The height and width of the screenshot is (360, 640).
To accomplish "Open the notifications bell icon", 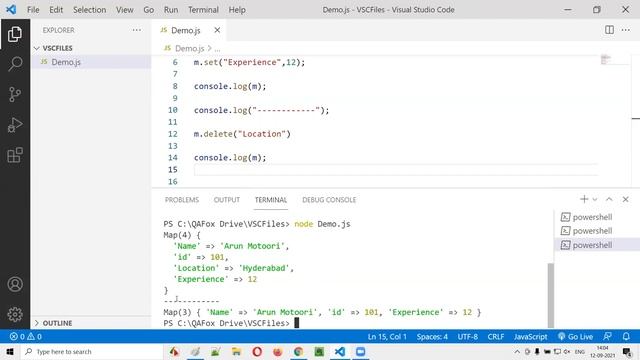I will pos(626,337).
